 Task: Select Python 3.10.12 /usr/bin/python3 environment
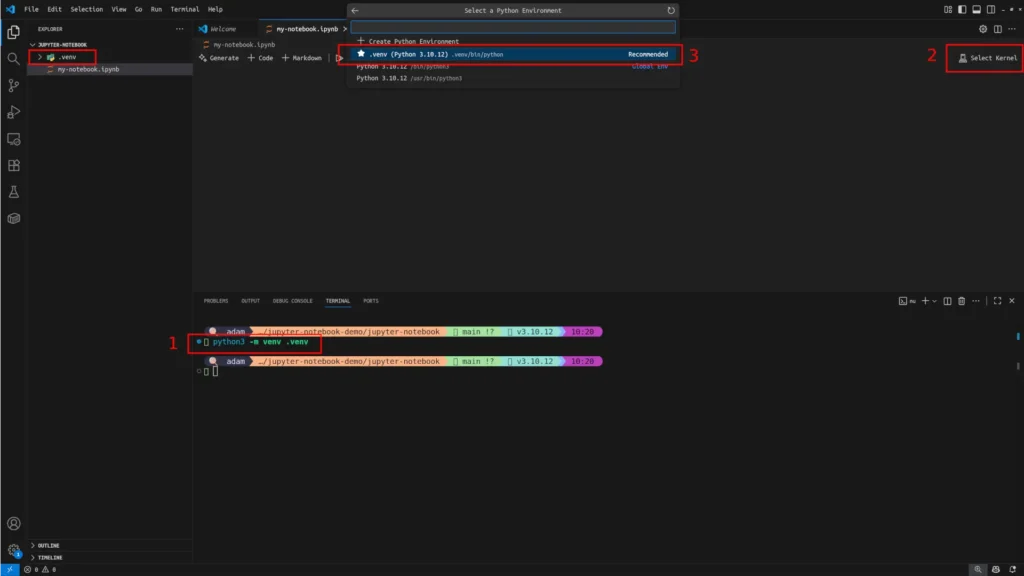[513, 78]
